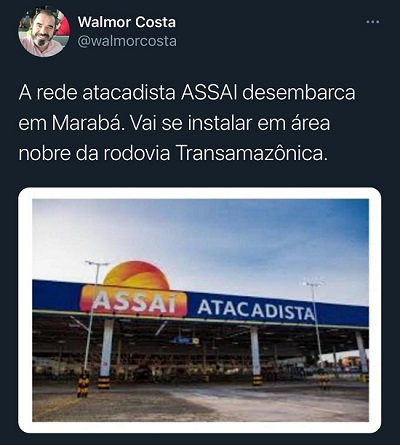Open the three-dot more options menu
The width and height of the screenshot is (400, 445).
[372, 22]
